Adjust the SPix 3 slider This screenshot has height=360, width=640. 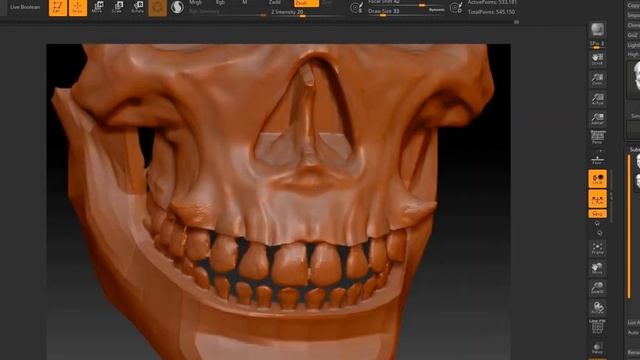click(x=597, y=45)
